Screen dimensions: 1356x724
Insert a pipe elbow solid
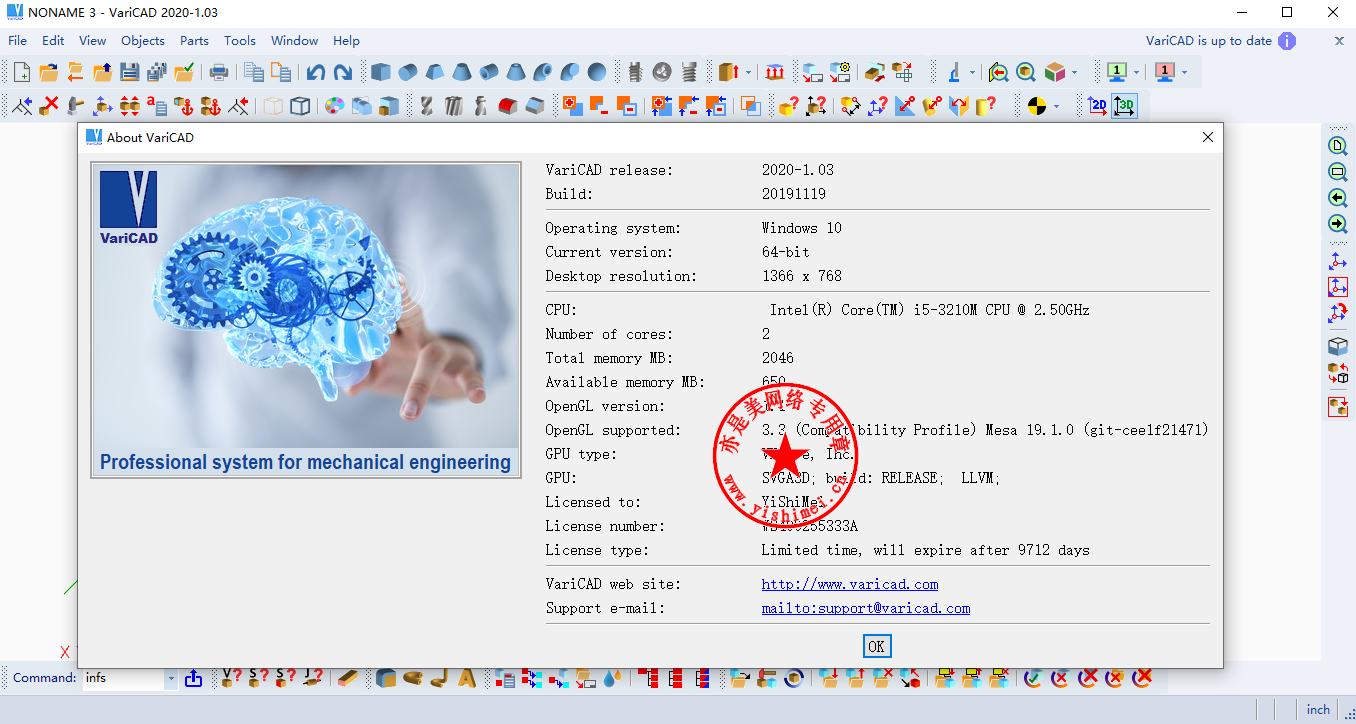point(543,72)
